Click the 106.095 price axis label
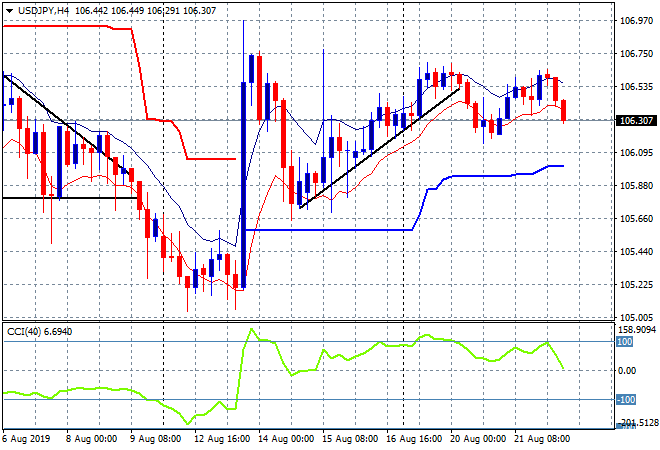This screenshot has width=660, height=450. tap(636, 152)
